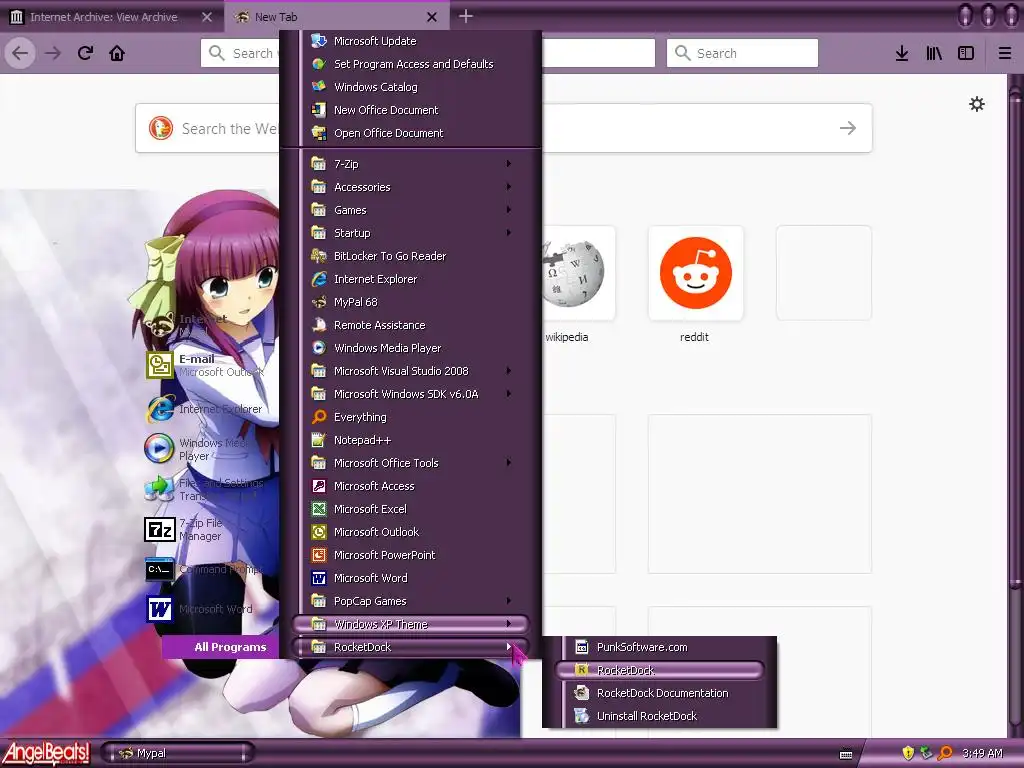Click the AngelBeats Start button

click(46, 753)
